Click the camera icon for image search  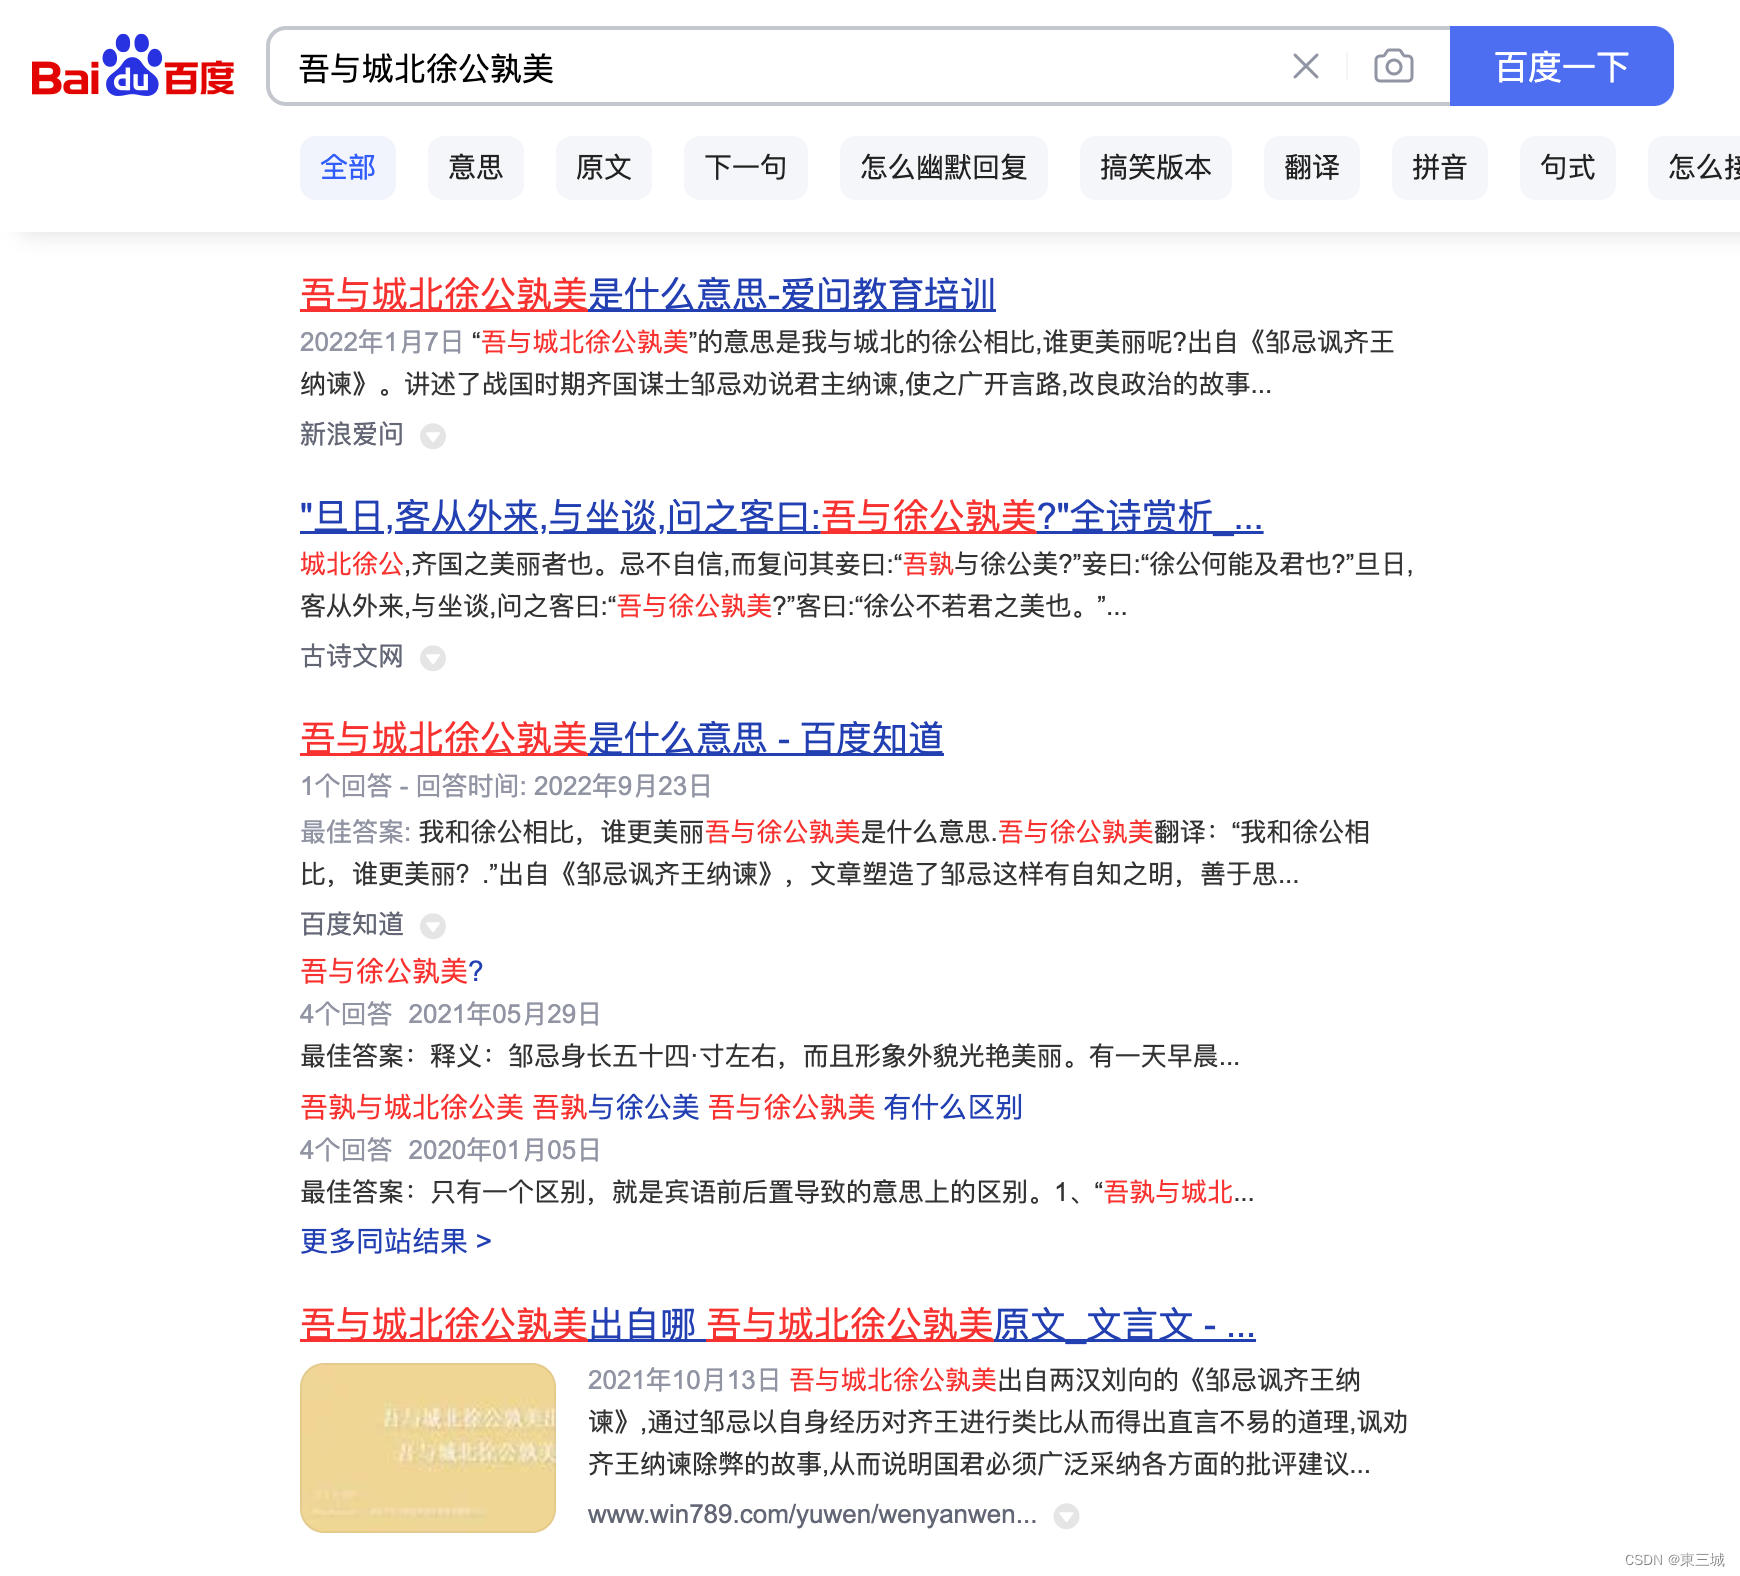[x=1392, y=66]
